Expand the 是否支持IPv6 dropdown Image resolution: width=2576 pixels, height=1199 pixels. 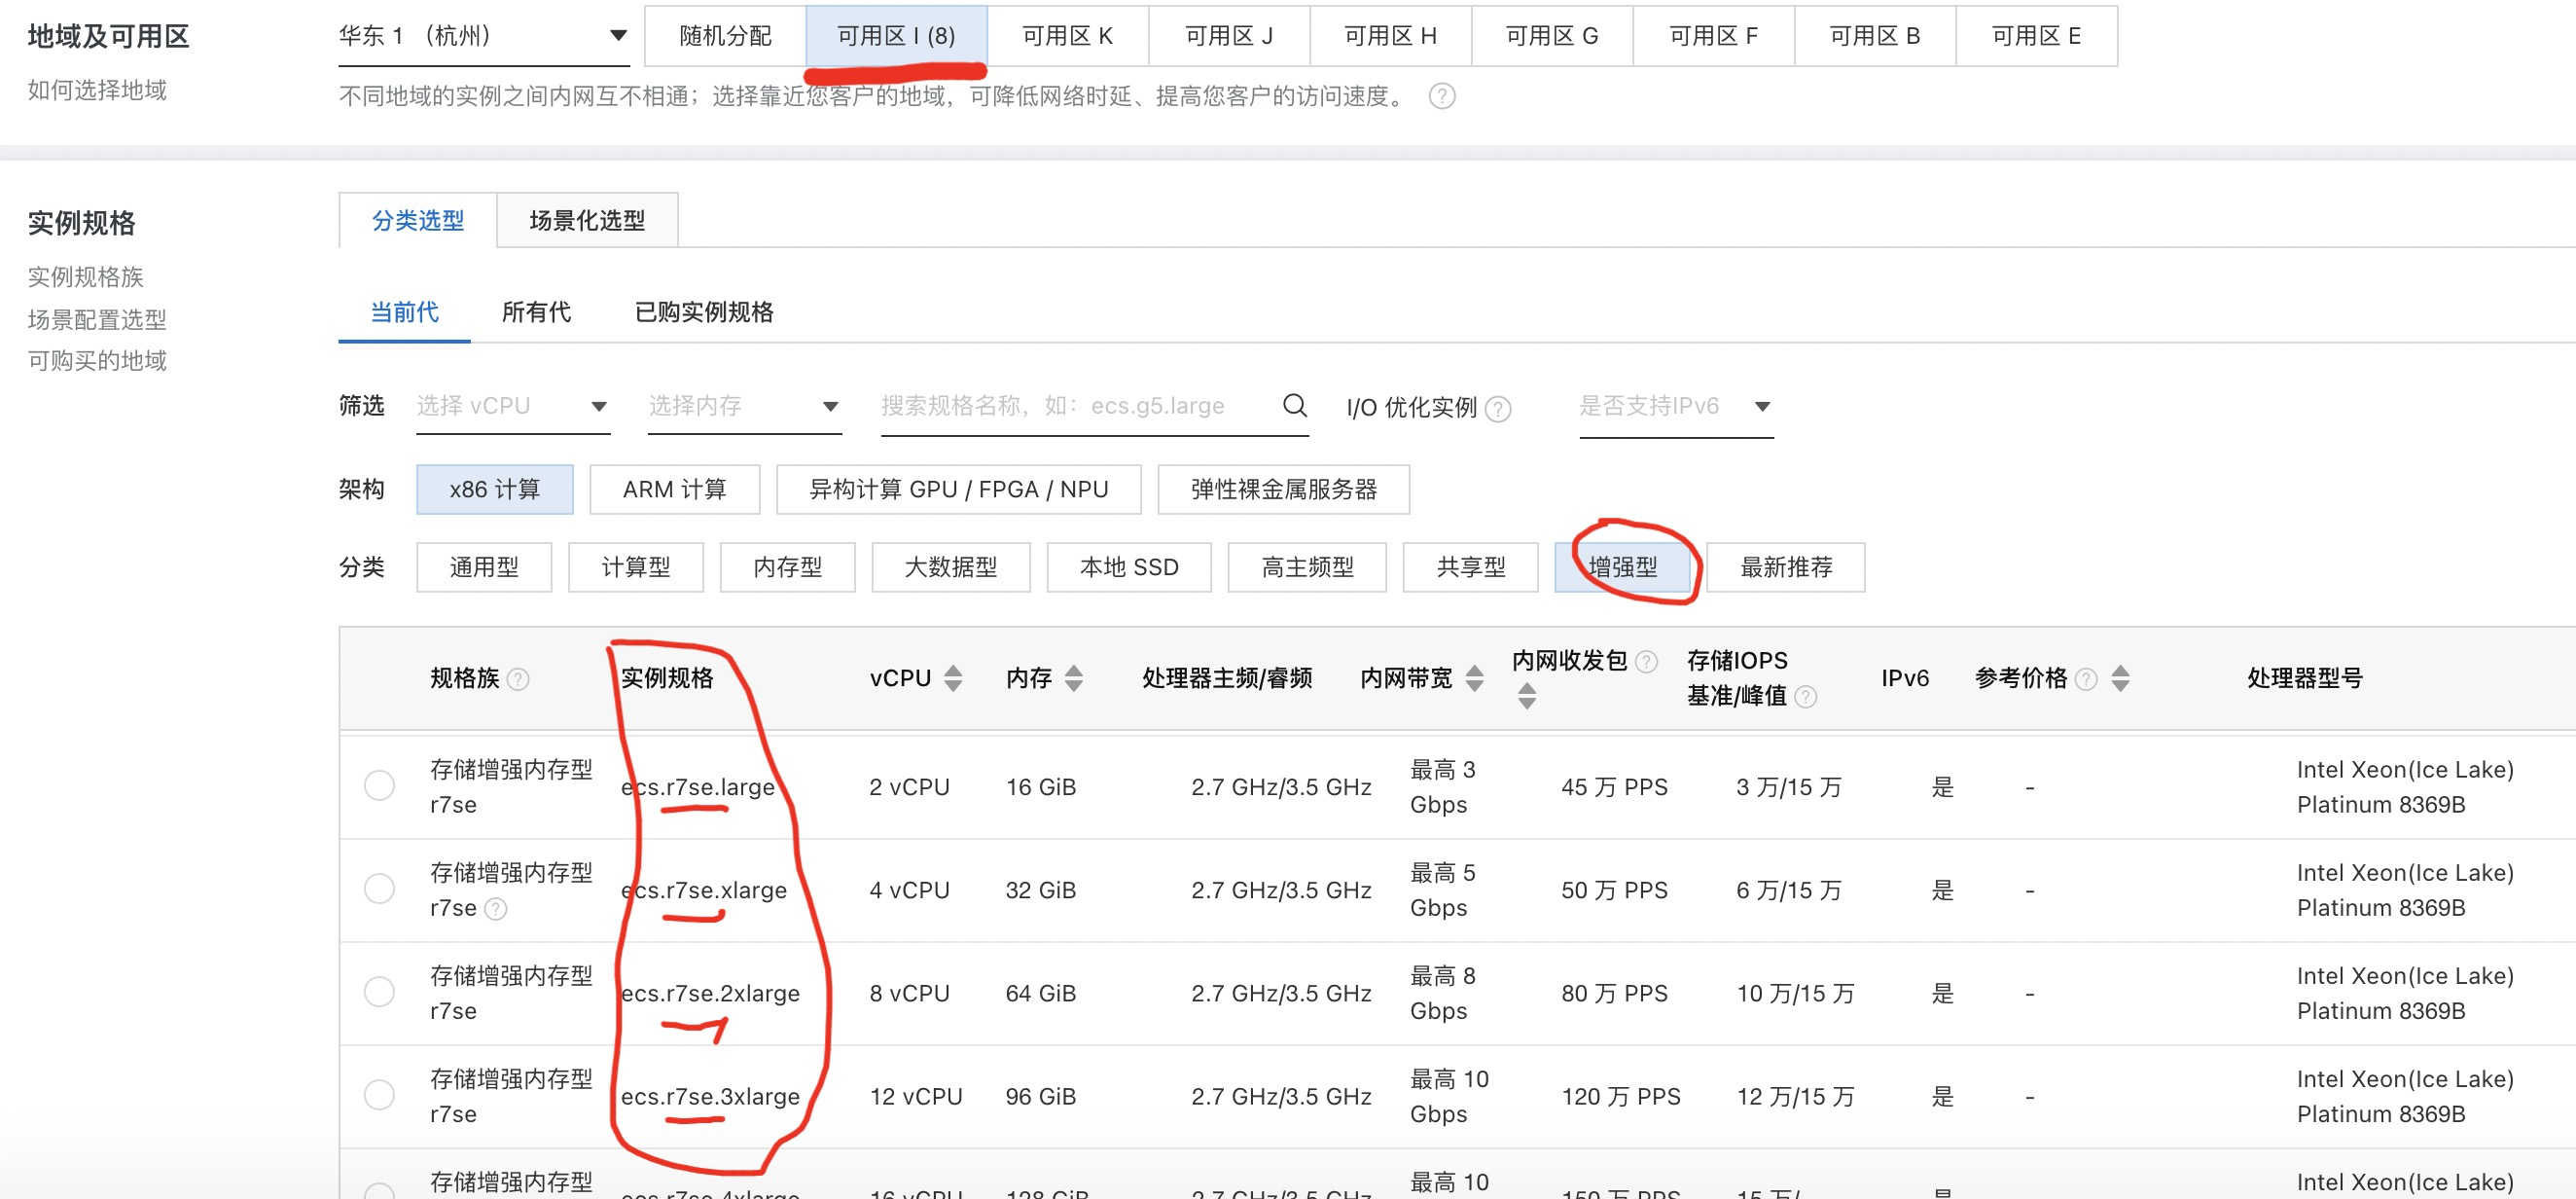point(1675,406)
